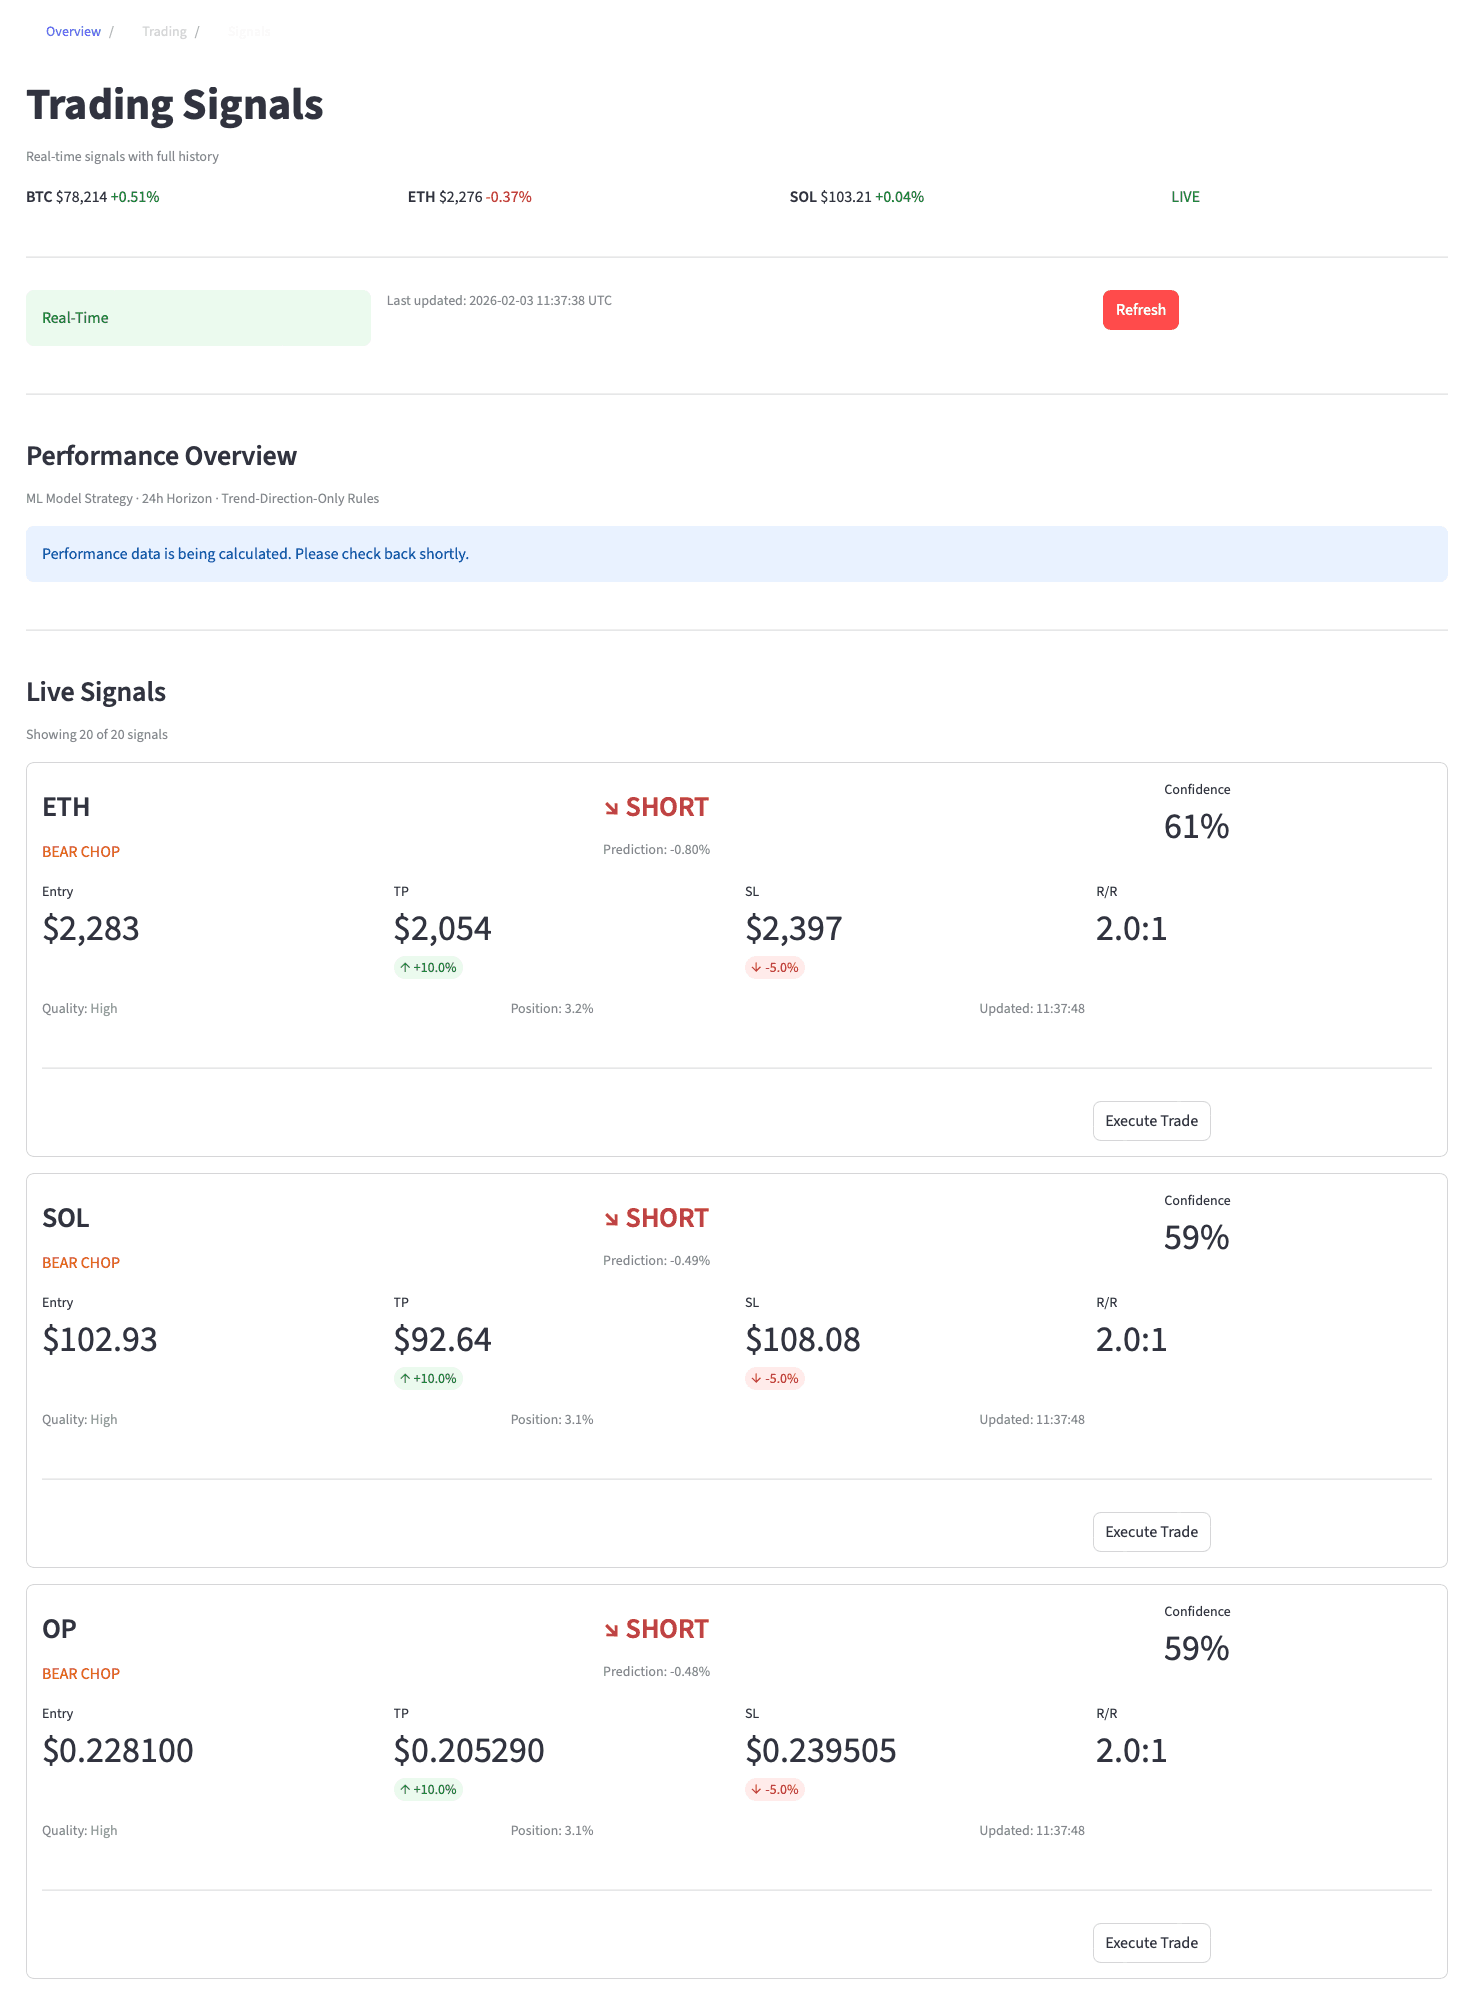
Task: Go to the Trading breadcrumb
Action: point(164,32)
